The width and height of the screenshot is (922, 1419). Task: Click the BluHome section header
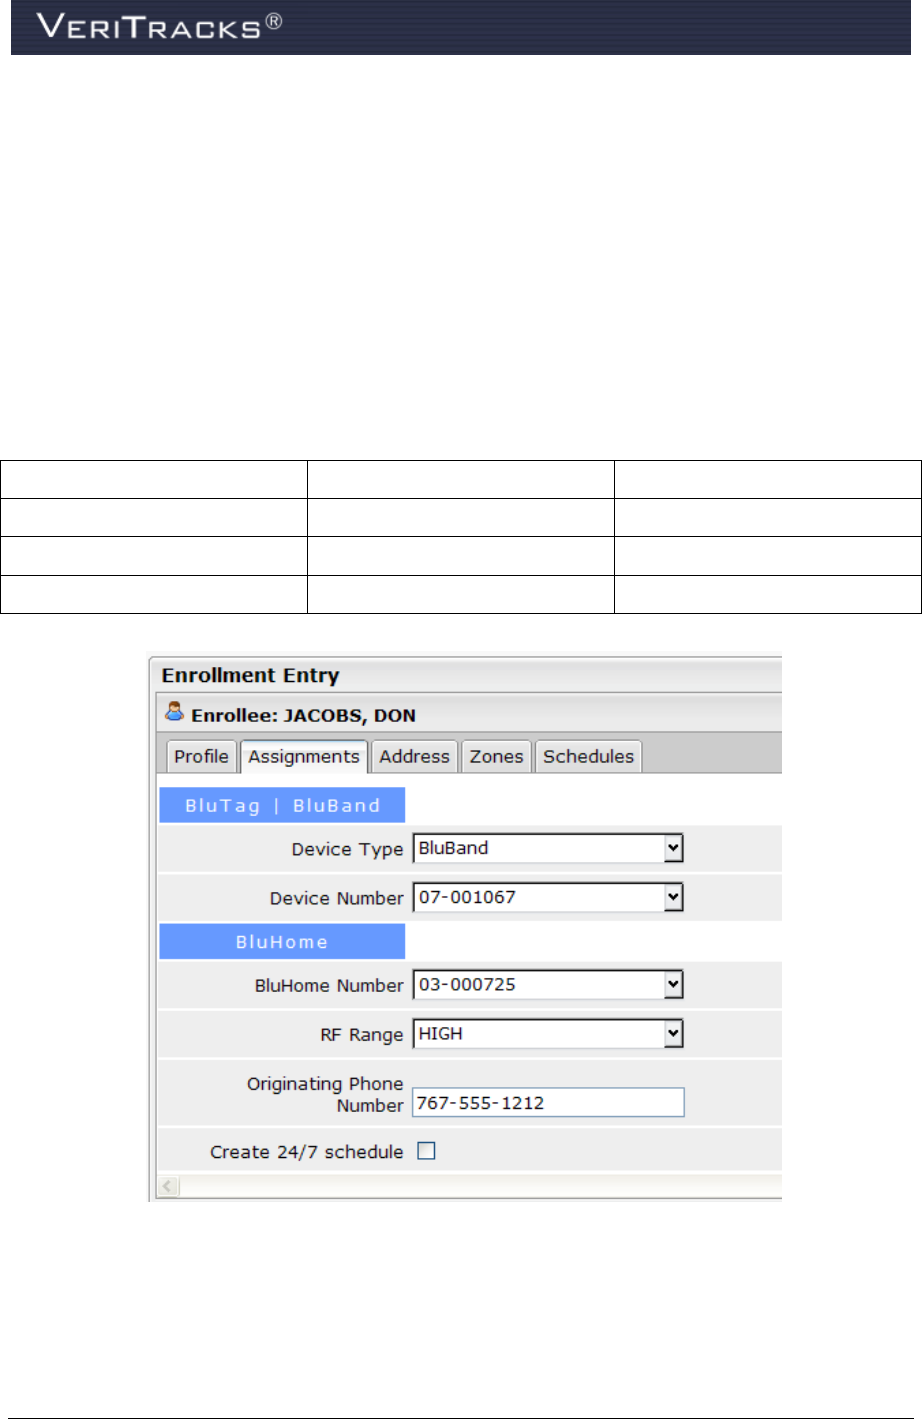282,942
